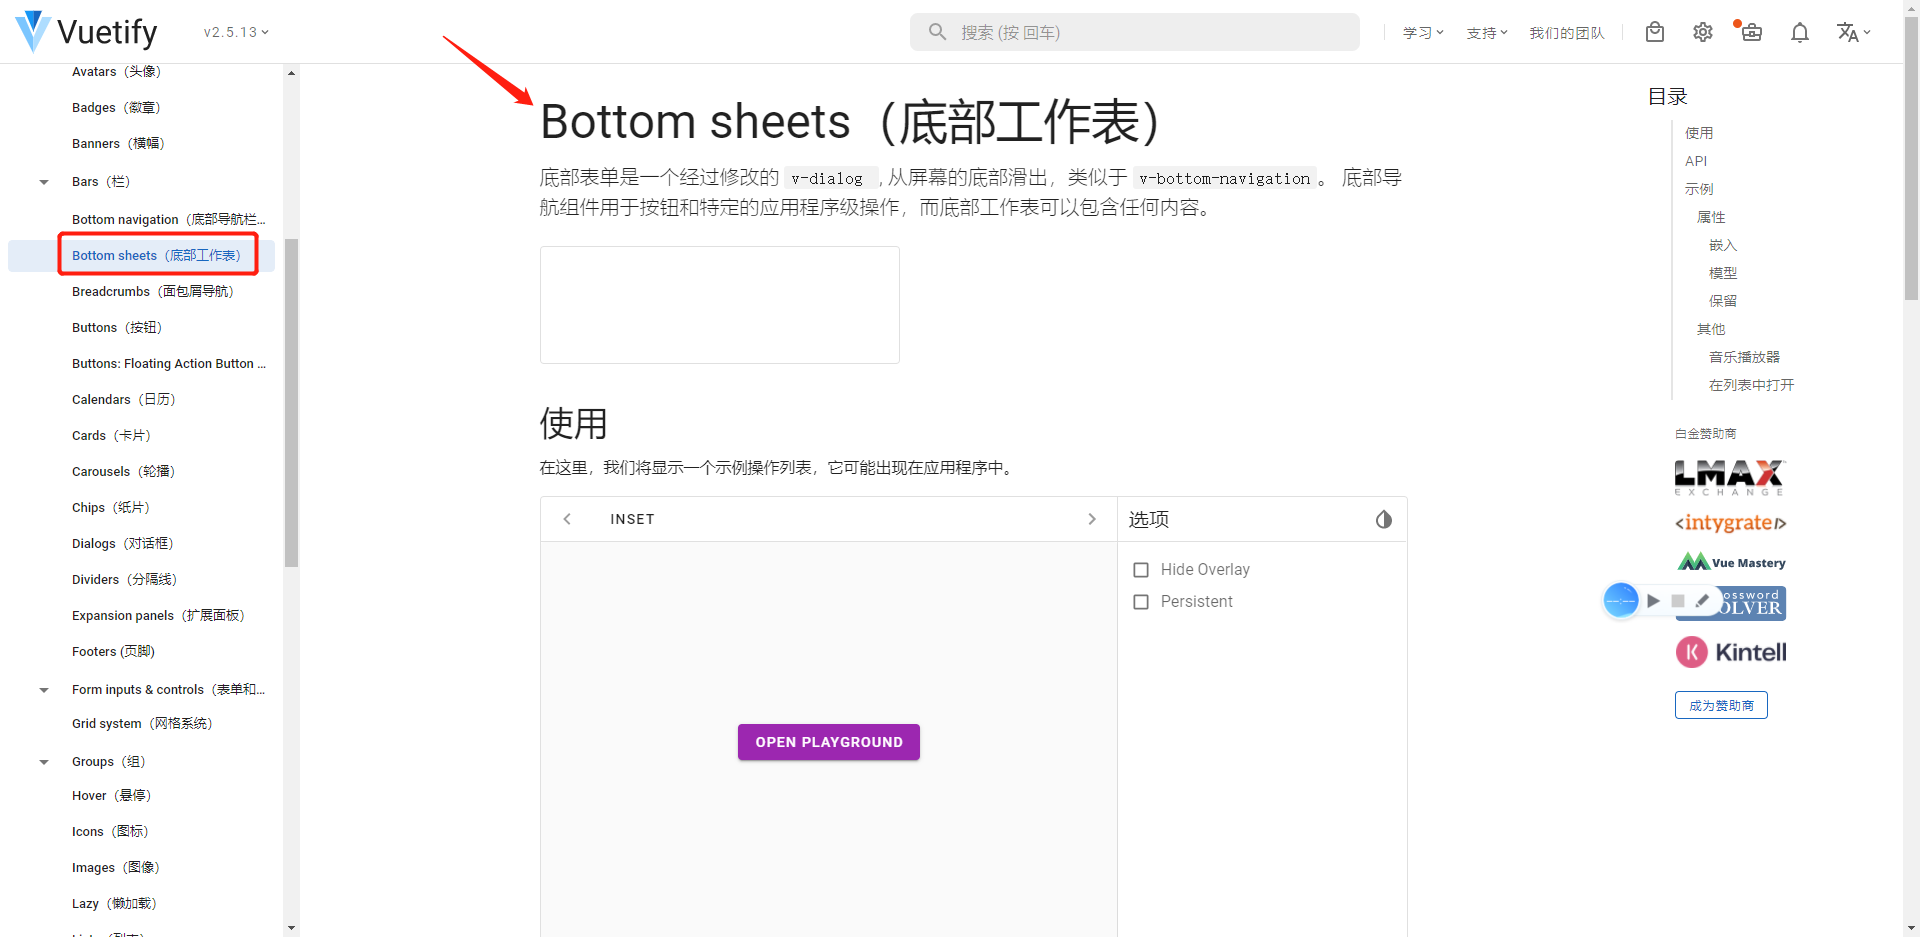Select Breadcrumbs in the sidebar navigation
Screen dimensions: 1920x937
pyautogui.click(x=153, y=291)
